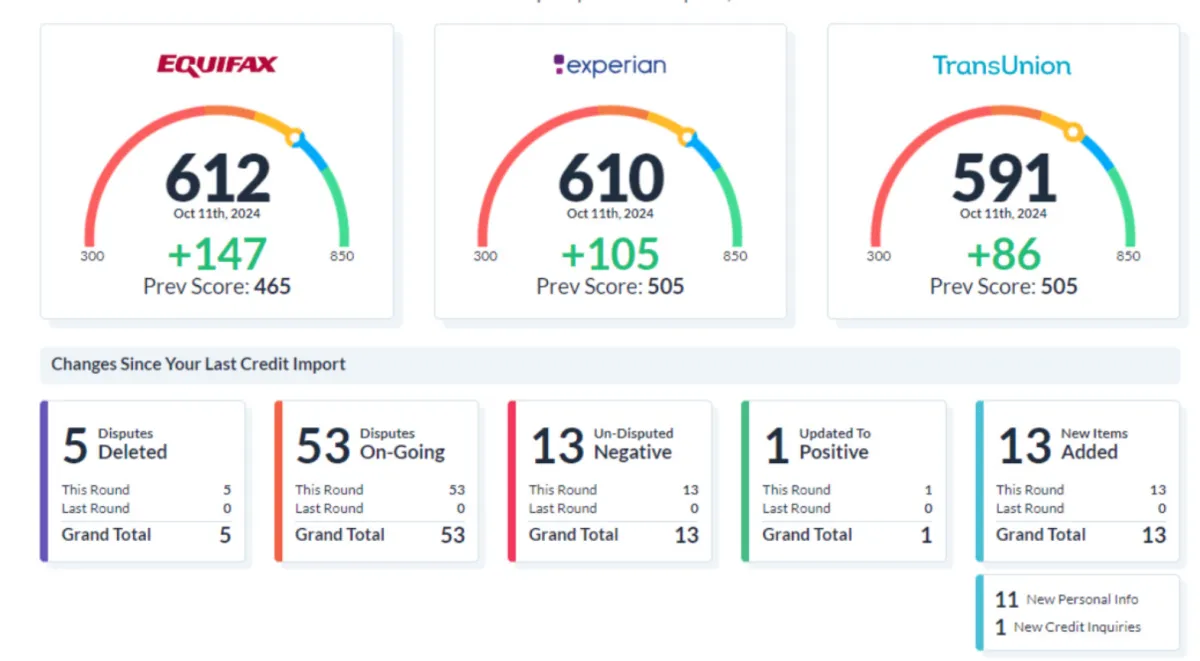
Task: Open the Un-Disputed Negative card
Action: click(x=610, y=481)
